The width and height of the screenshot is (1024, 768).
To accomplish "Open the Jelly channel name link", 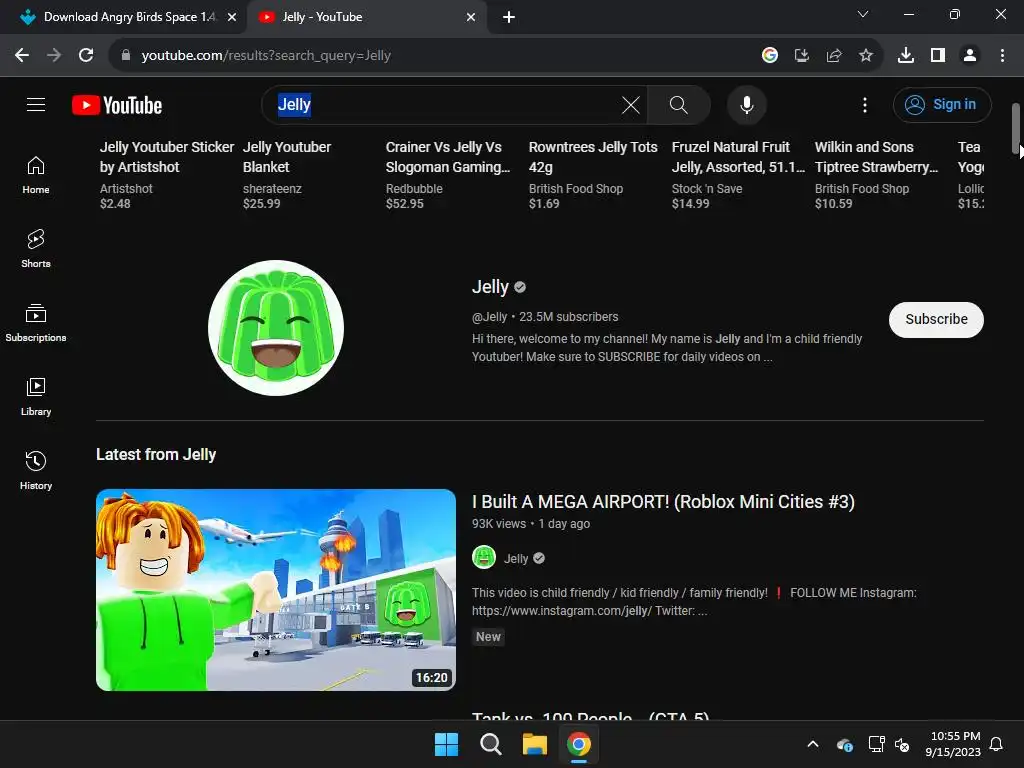I will tap(490, 287).
